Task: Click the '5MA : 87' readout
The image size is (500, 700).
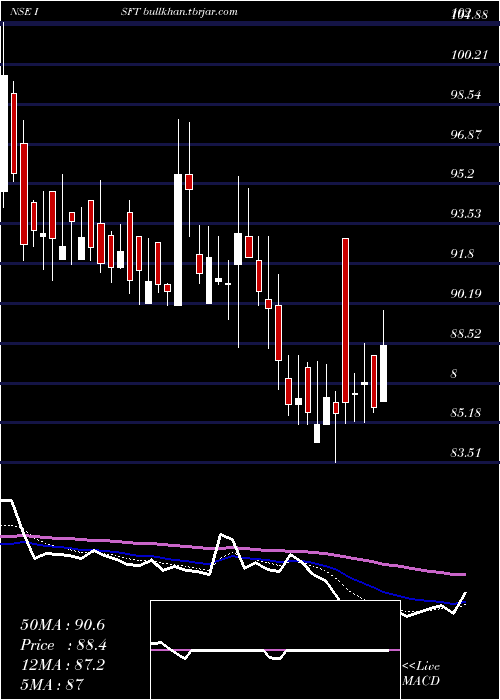Action: pyautogui.click(x=52, y=684)
